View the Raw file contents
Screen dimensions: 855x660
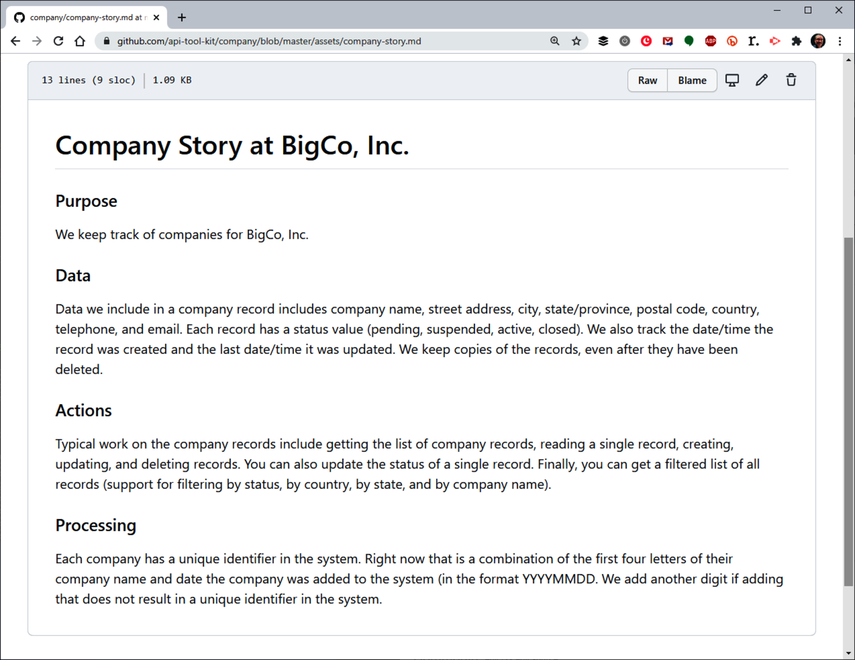(x=647, y=80)
